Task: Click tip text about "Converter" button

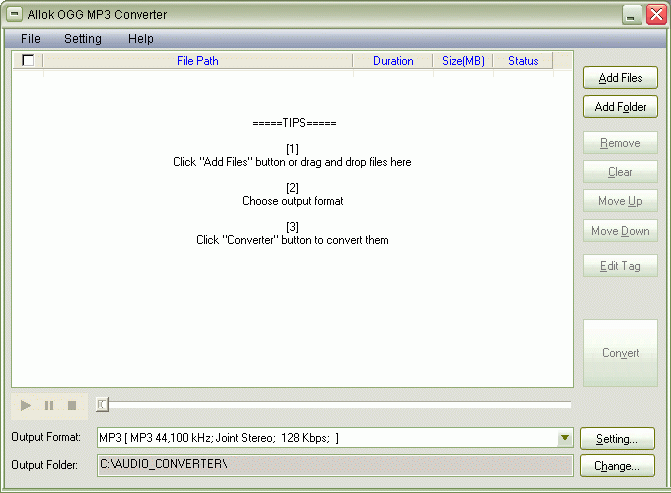Action: tap(292, 240)
